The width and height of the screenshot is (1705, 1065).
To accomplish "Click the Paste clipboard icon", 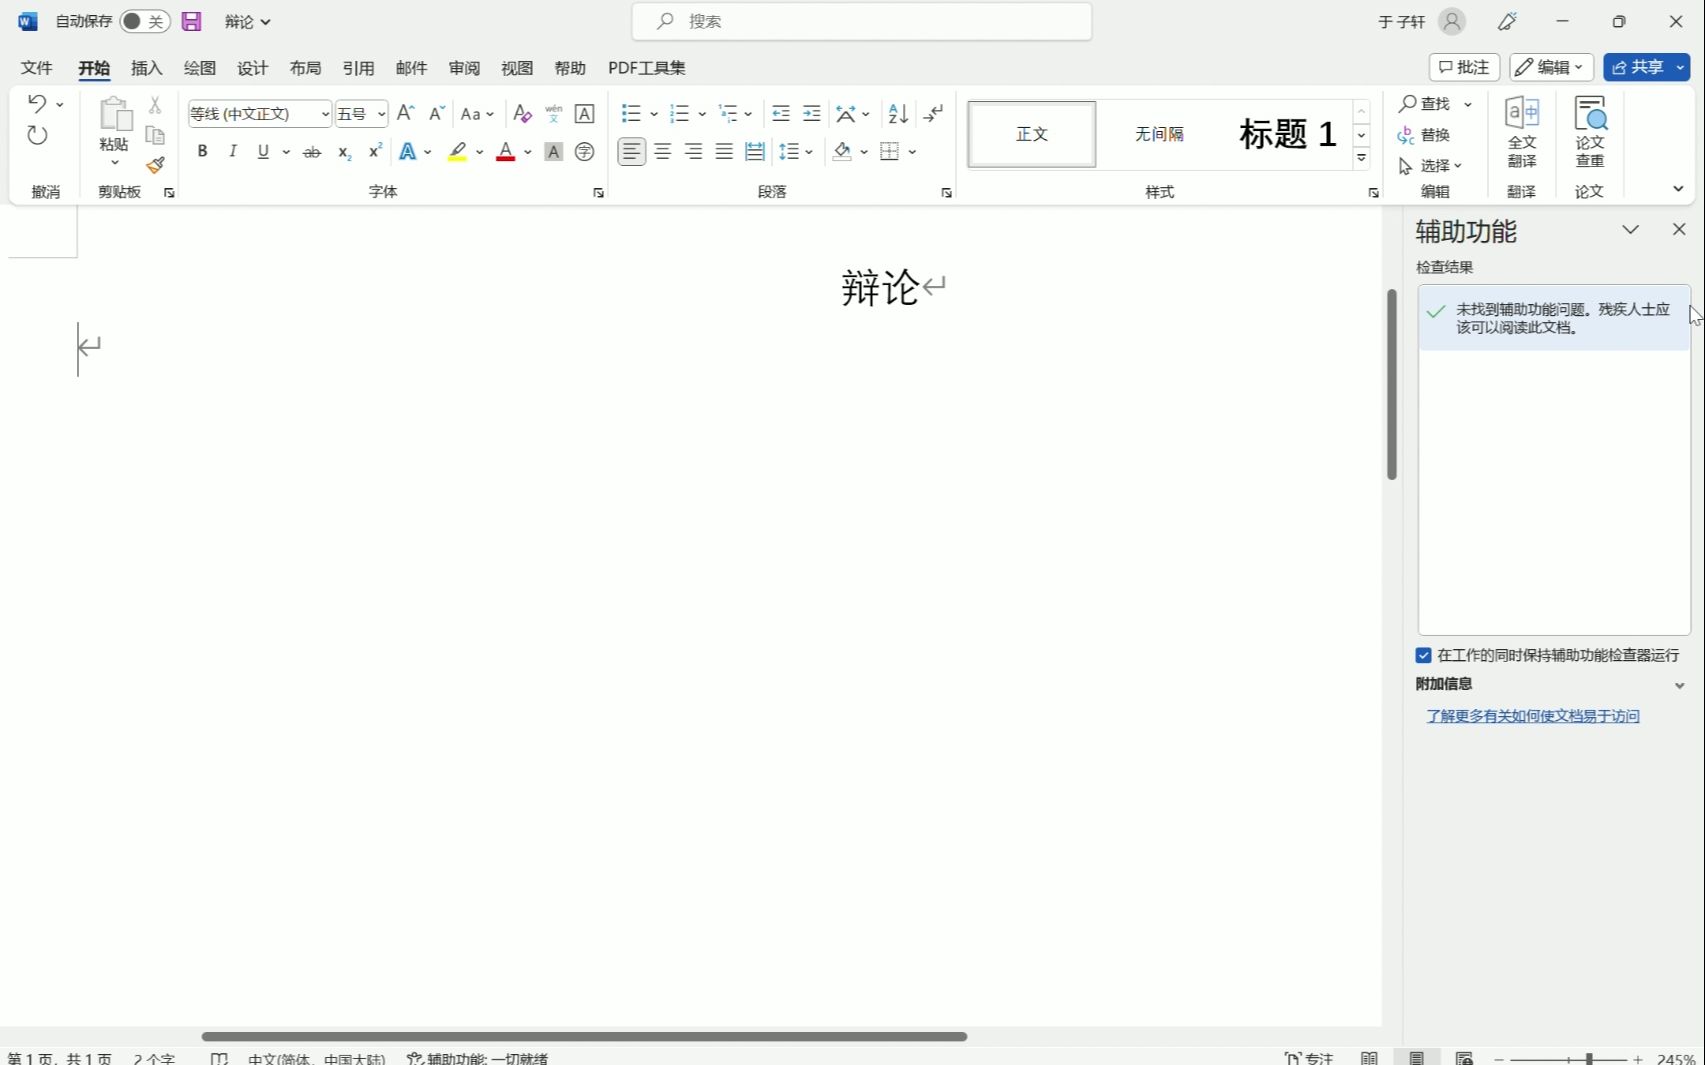I will 115,114.
